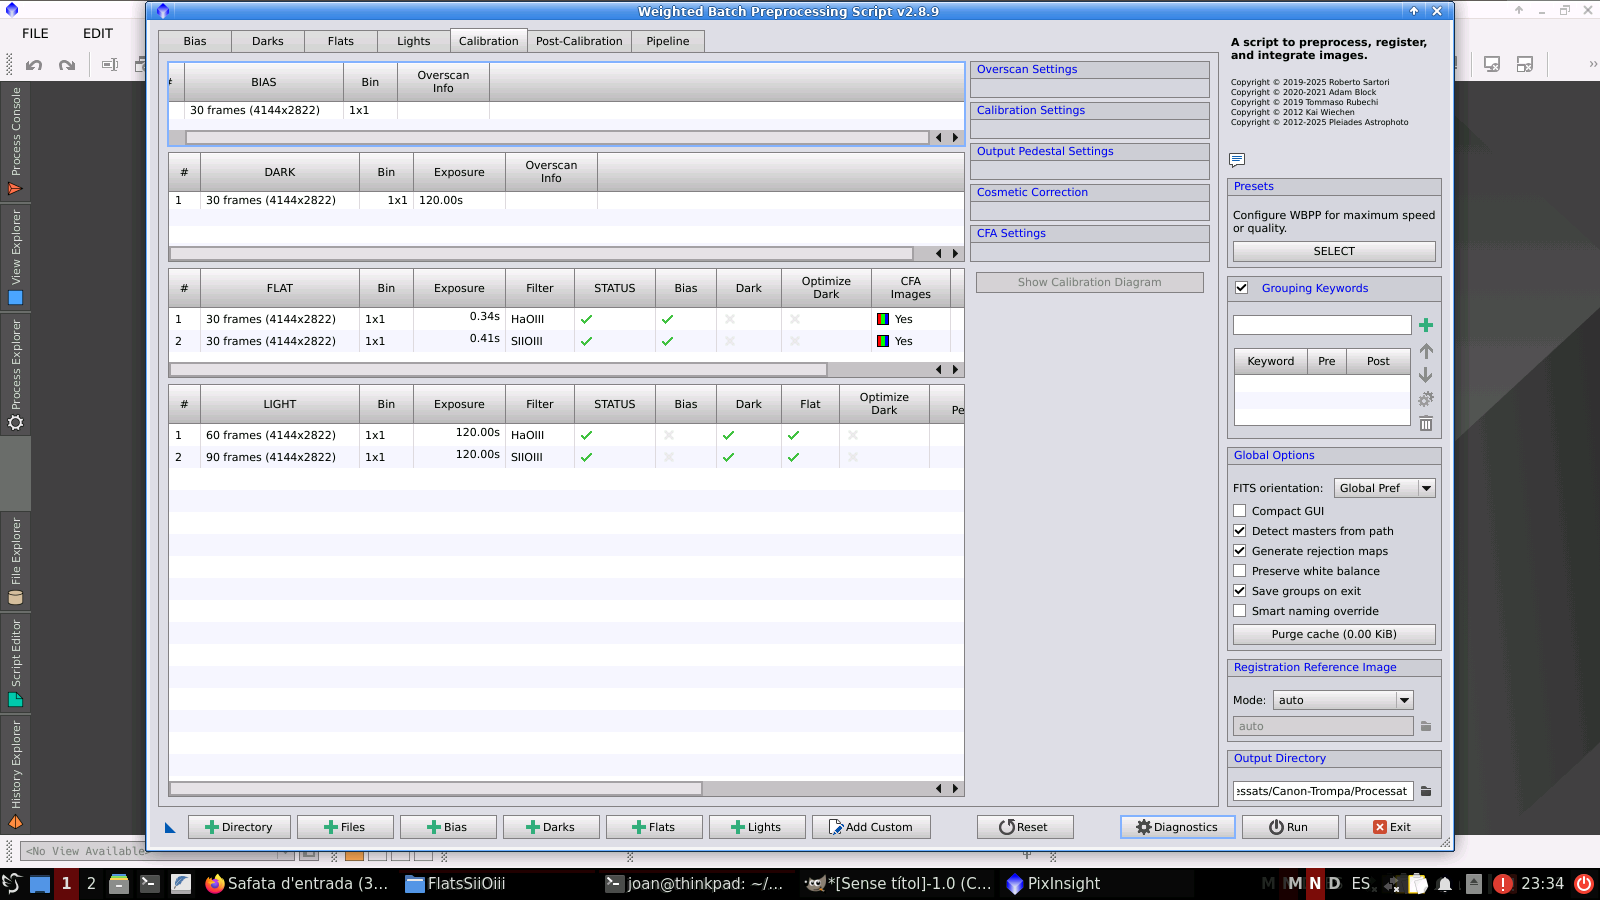Click the presets speech bubble icon
The height and width of the screenshot is (900, 1600).
pyautogui.click(x=1237, y=160)
